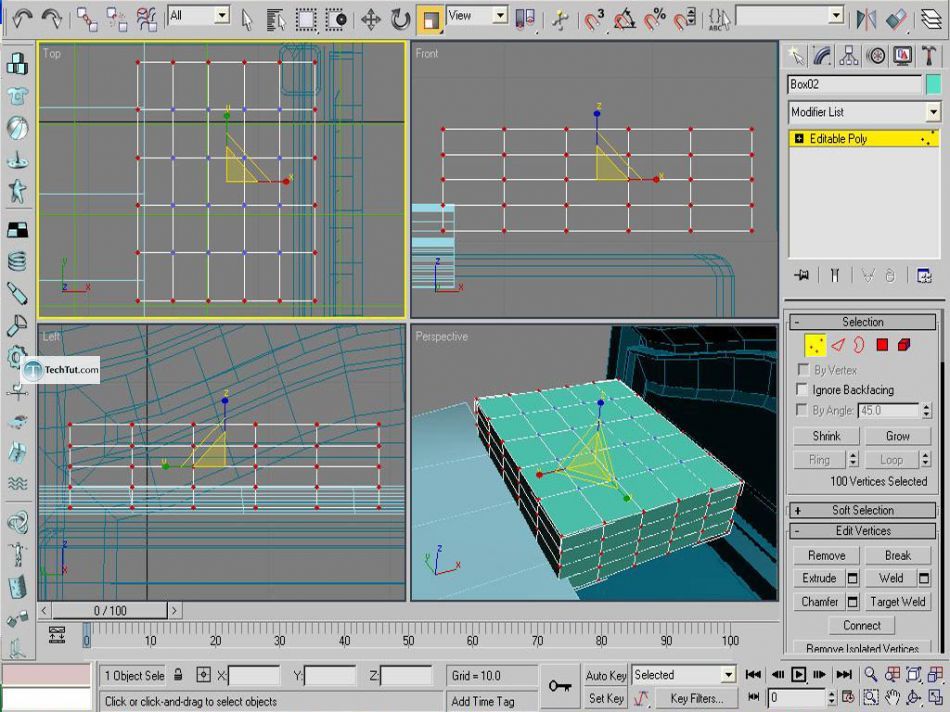Open the reference coordinate View dropdown
950x712 pixels.
pos(477,16)
